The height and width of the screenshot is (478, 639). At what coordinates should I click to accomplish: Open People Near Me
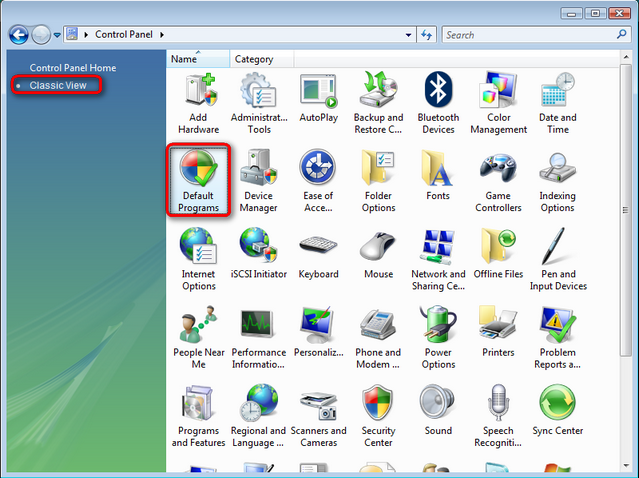click(x=198, y=337)
